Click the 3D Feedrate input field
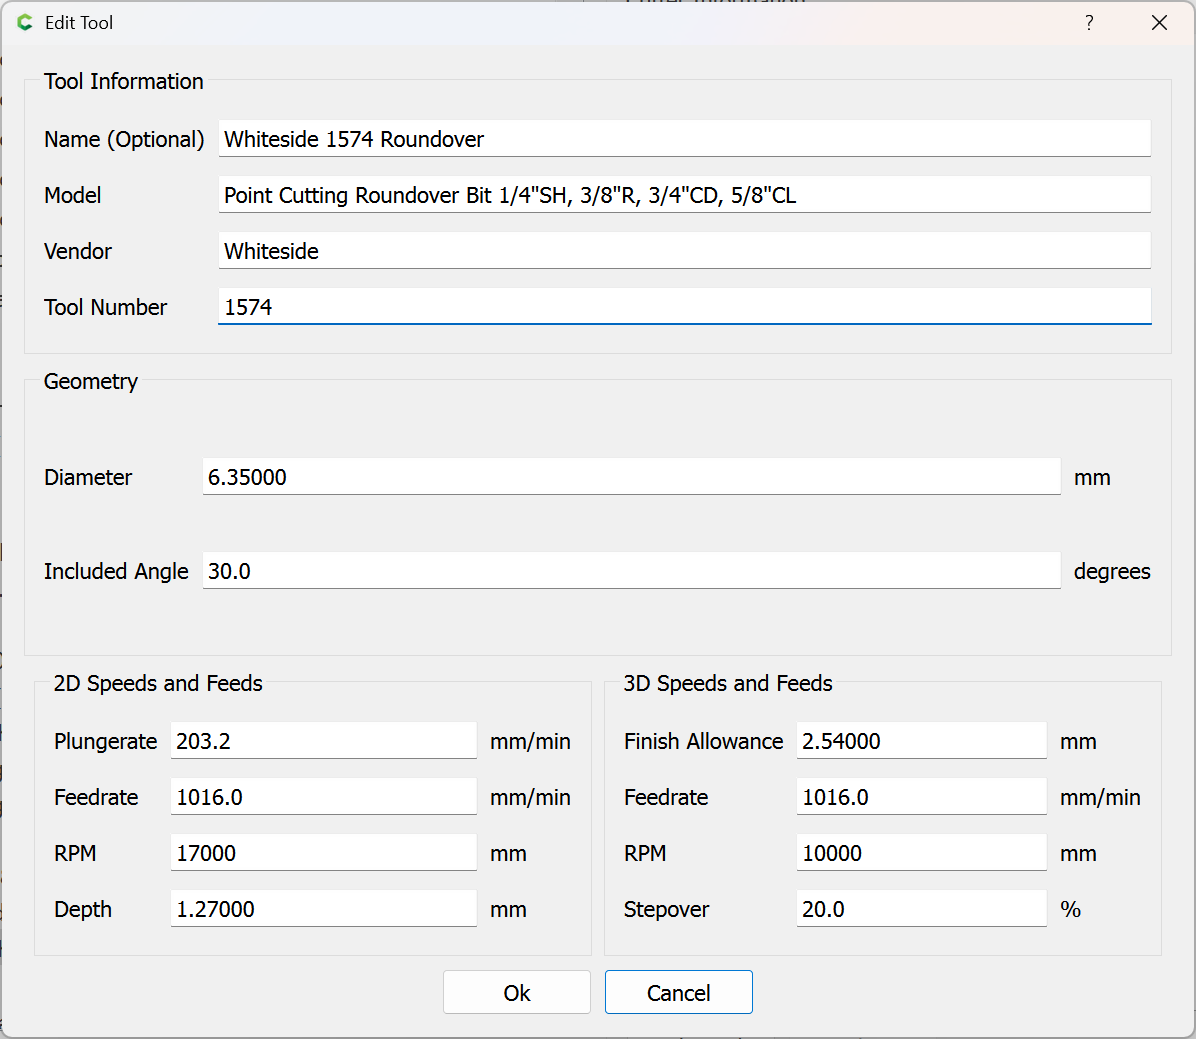This screenshot has width=1196, height=1039. coord(921,797)
